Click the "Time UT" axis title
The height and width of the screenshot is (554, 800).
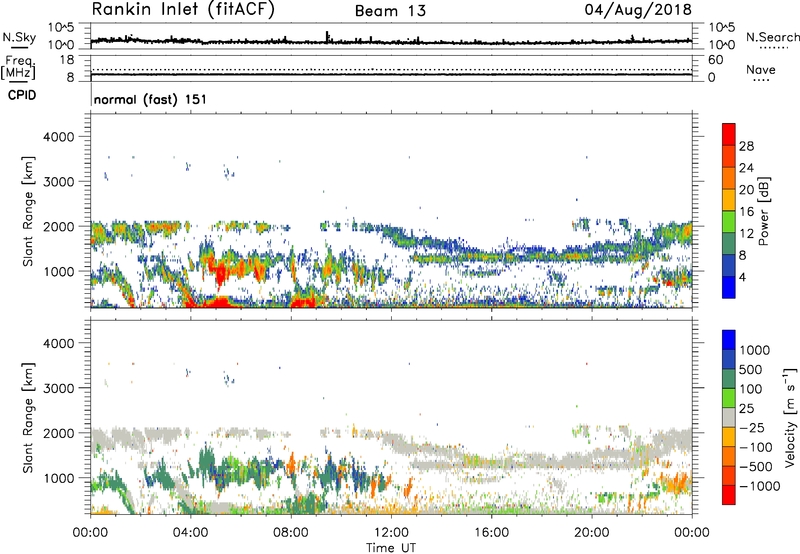point(391,548)
